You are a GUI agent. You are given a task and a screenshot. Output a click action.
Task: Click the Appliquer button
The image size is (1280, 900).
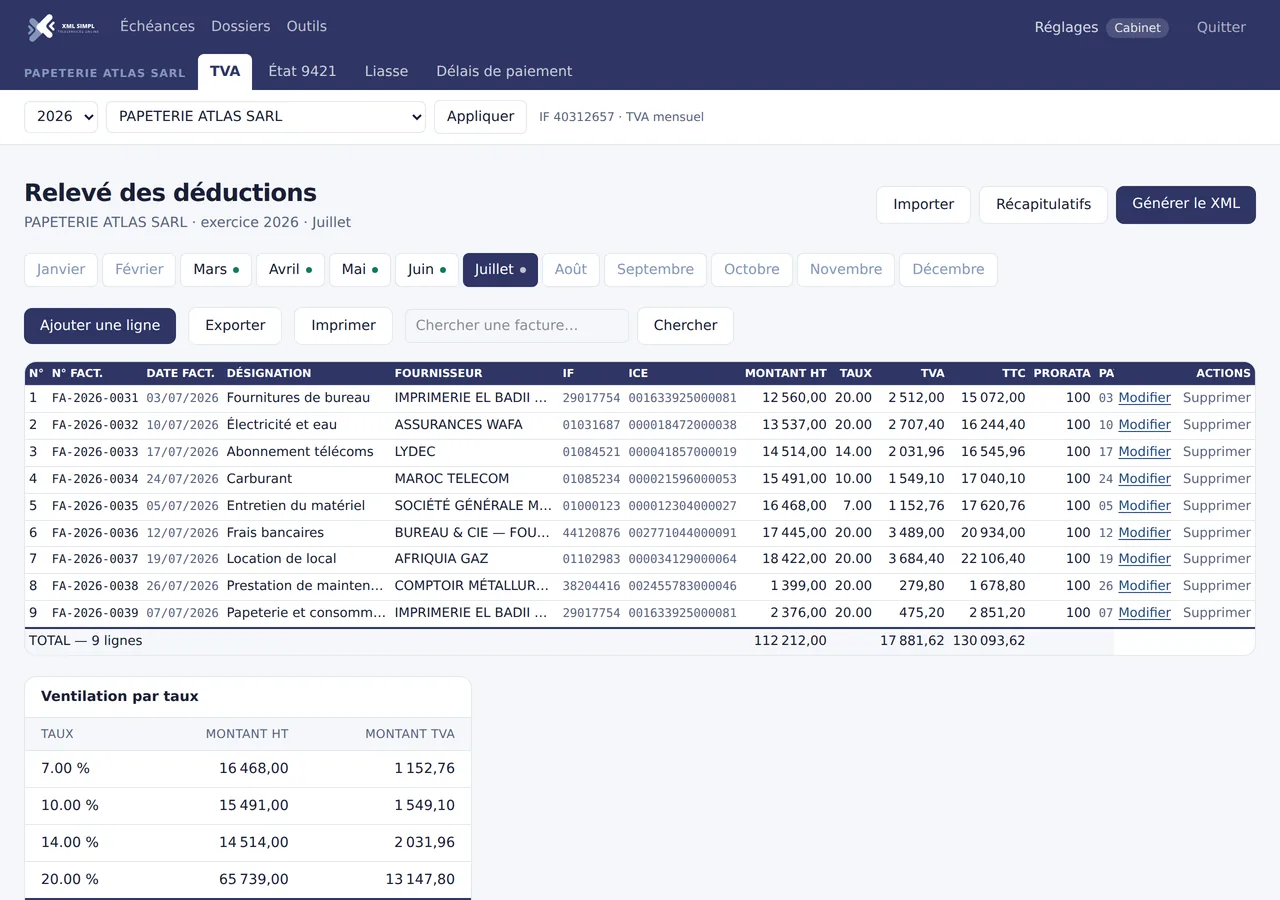tap(480, 117)
